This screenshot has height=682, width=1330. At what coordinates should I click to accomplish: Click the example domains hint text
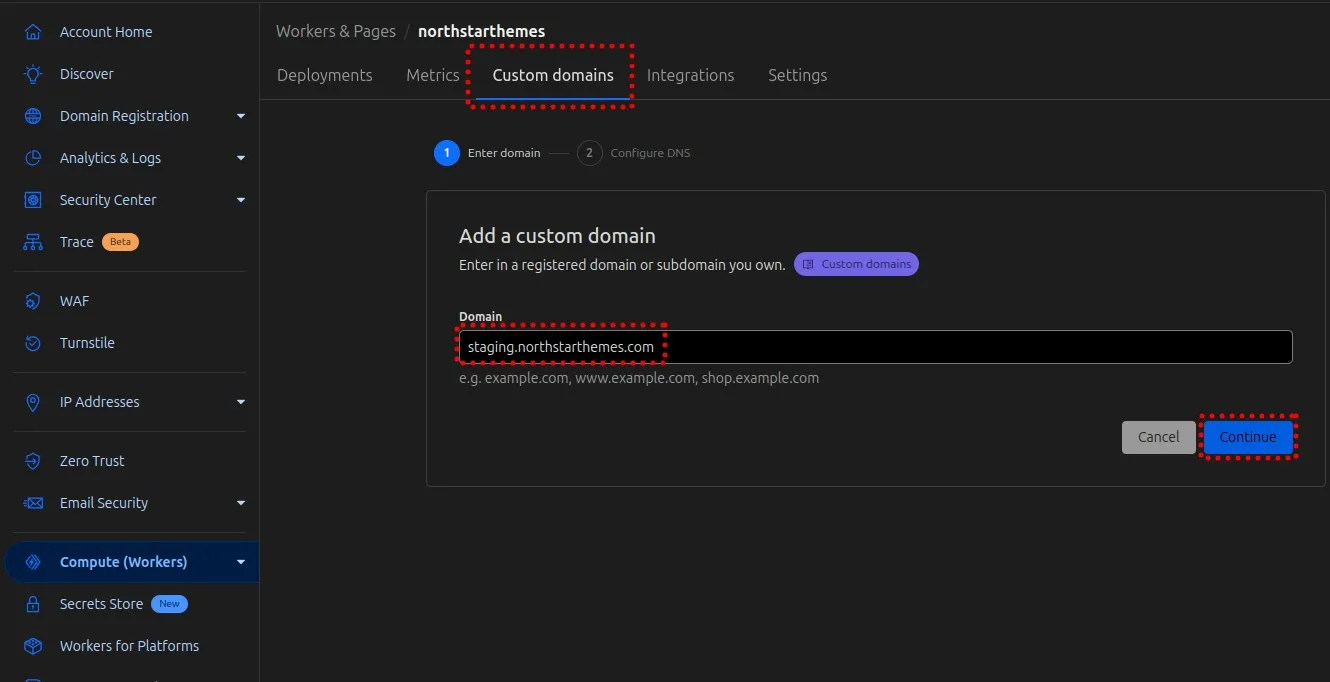point(639,378)
